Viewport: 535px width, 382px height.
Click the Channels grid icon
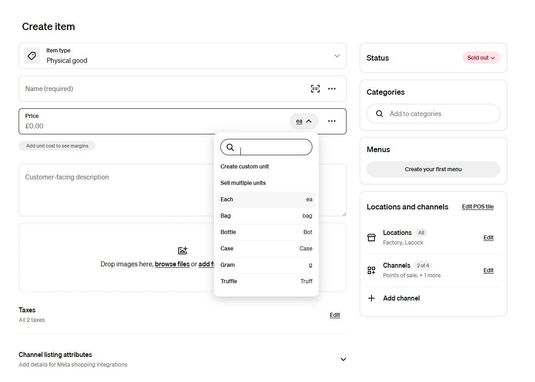[371, 270]
